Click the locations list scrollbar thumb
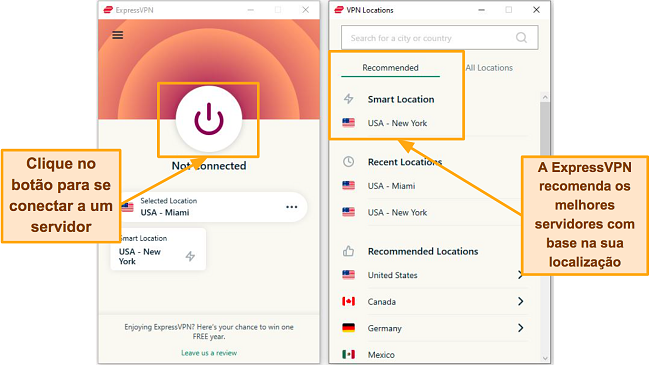The image size is (650, 365). pos(545,129)
